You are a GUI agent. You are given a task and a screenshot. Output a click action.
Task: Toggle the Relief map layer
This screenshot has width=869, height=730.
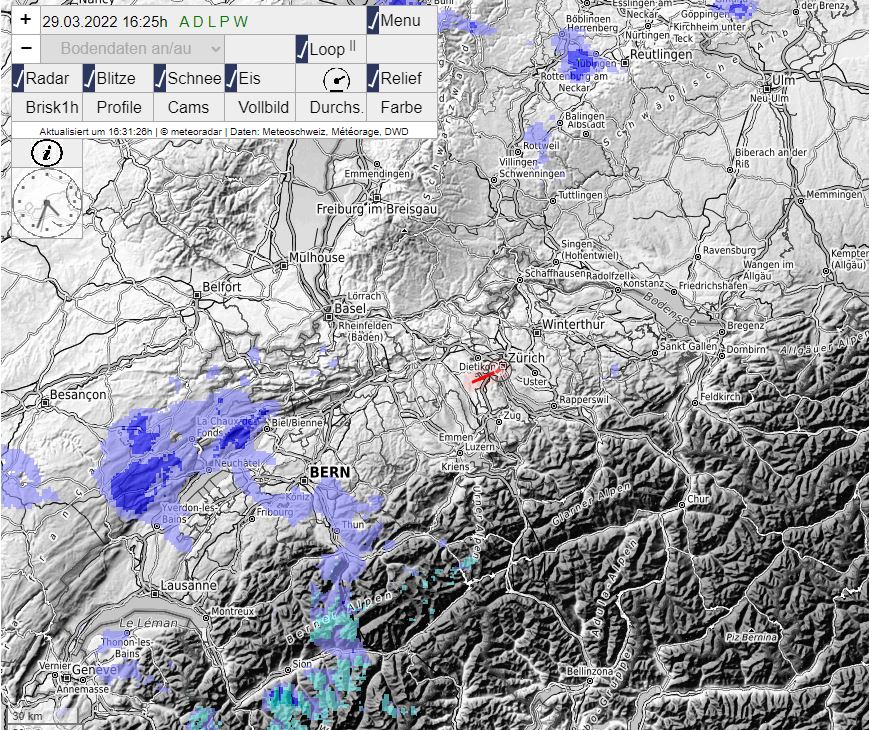(373, 78)
